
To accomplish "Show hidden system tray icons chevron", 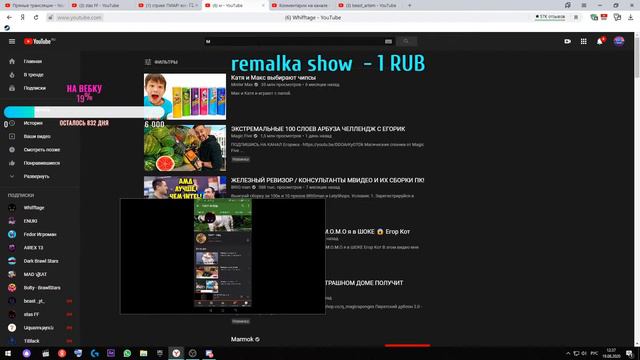I will [568, 353].
